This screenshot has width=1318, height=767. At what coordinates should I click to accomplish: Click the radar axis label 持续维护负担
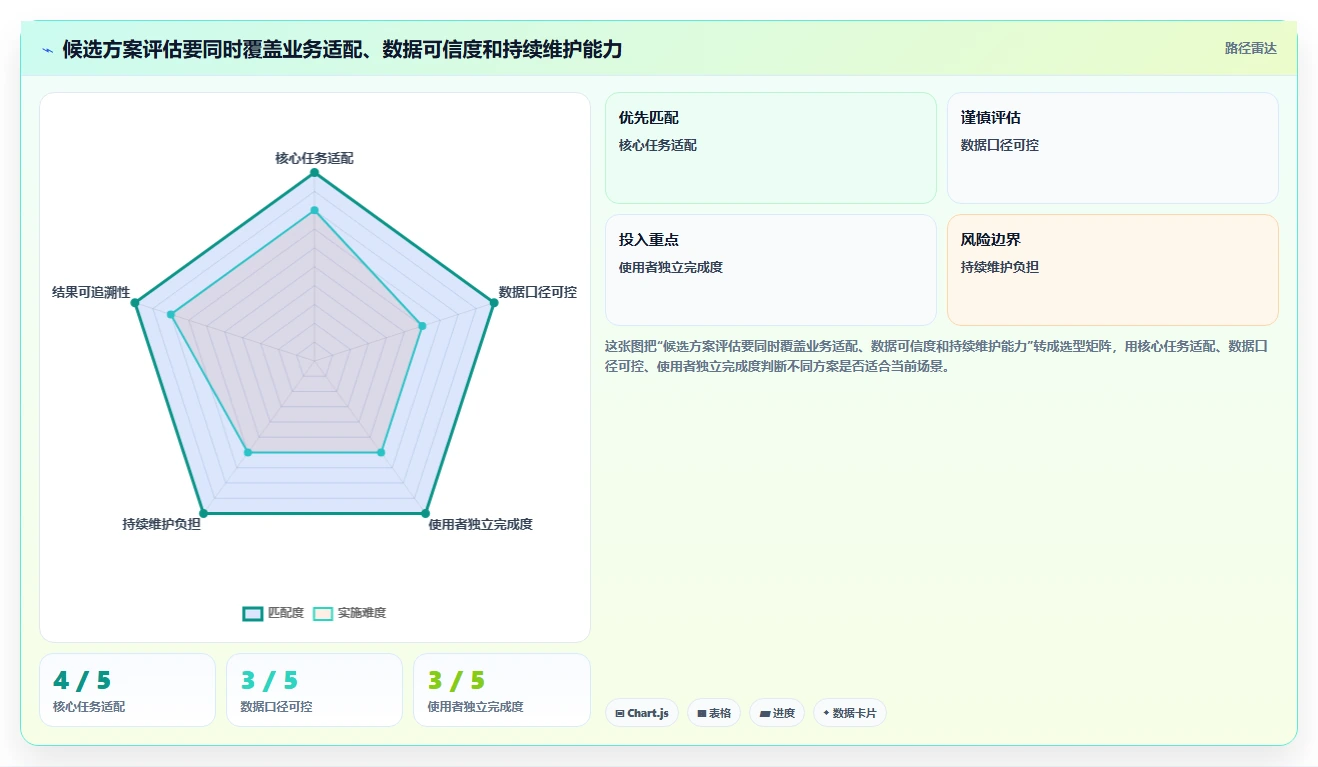[x=161, y=524]
